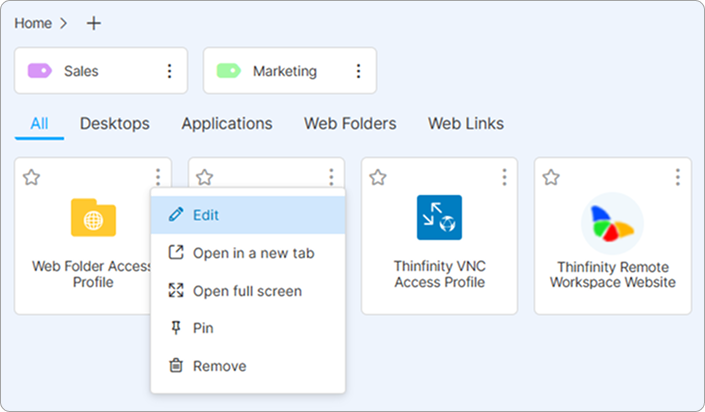
Task: Click the yellow web folder icon
Action: pos(94,218)
